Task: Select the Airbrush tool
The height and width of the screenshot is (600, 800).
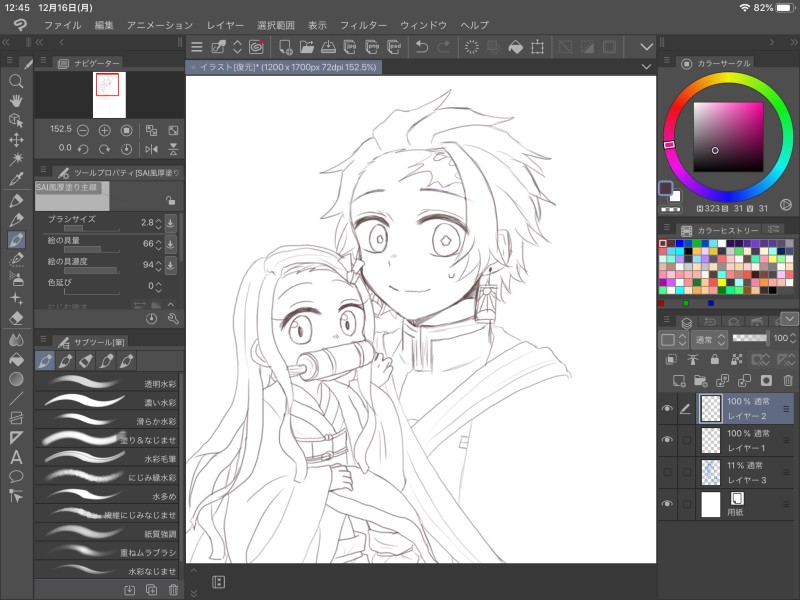Action: tap(16, 279)
